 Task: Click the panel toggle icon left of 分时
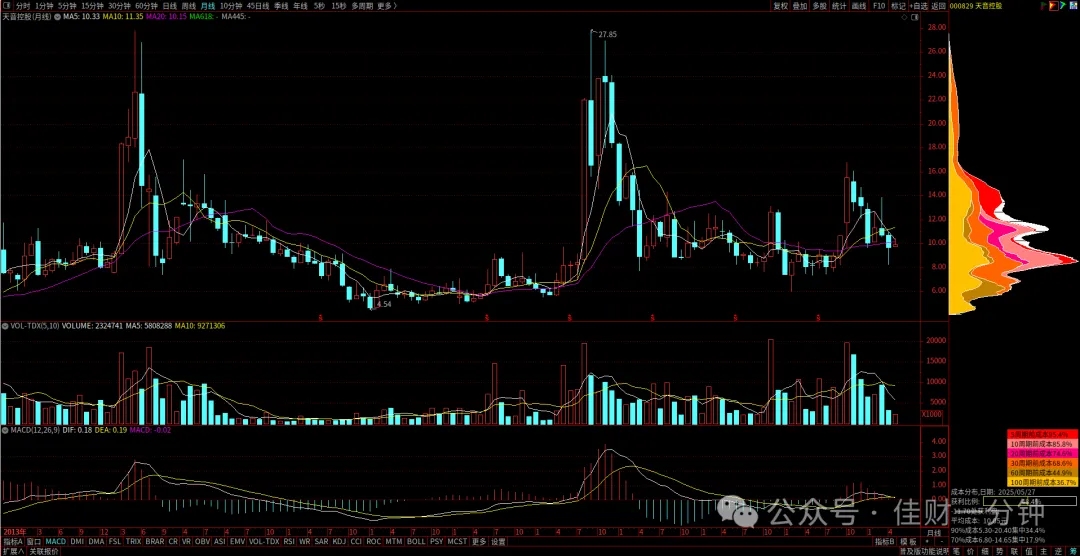coord(7,6)
